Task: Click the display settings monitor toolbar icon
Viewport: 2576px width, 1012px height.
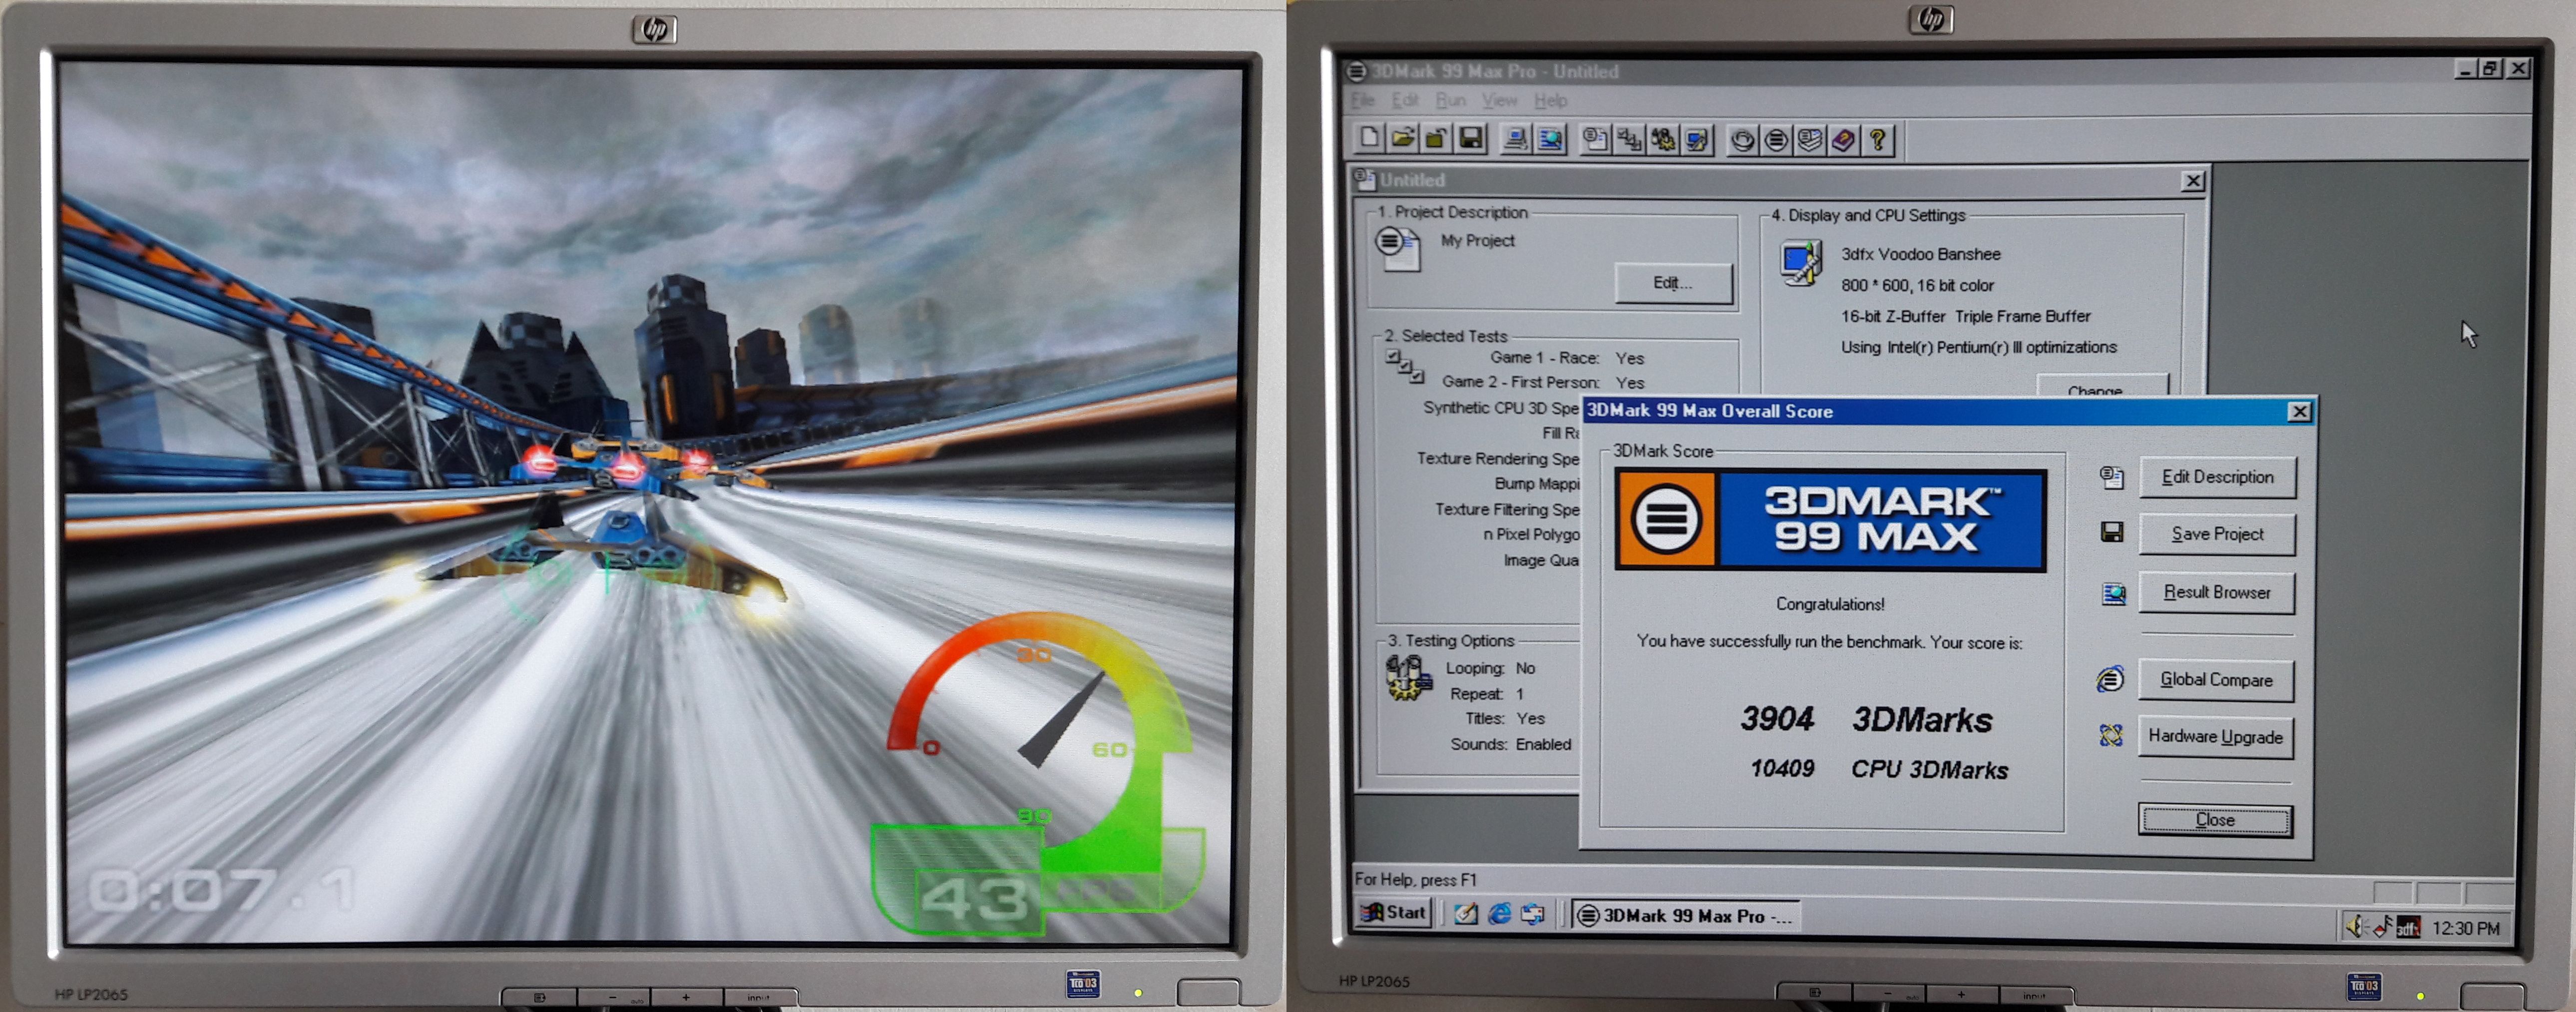Action: pos(1697,139)
